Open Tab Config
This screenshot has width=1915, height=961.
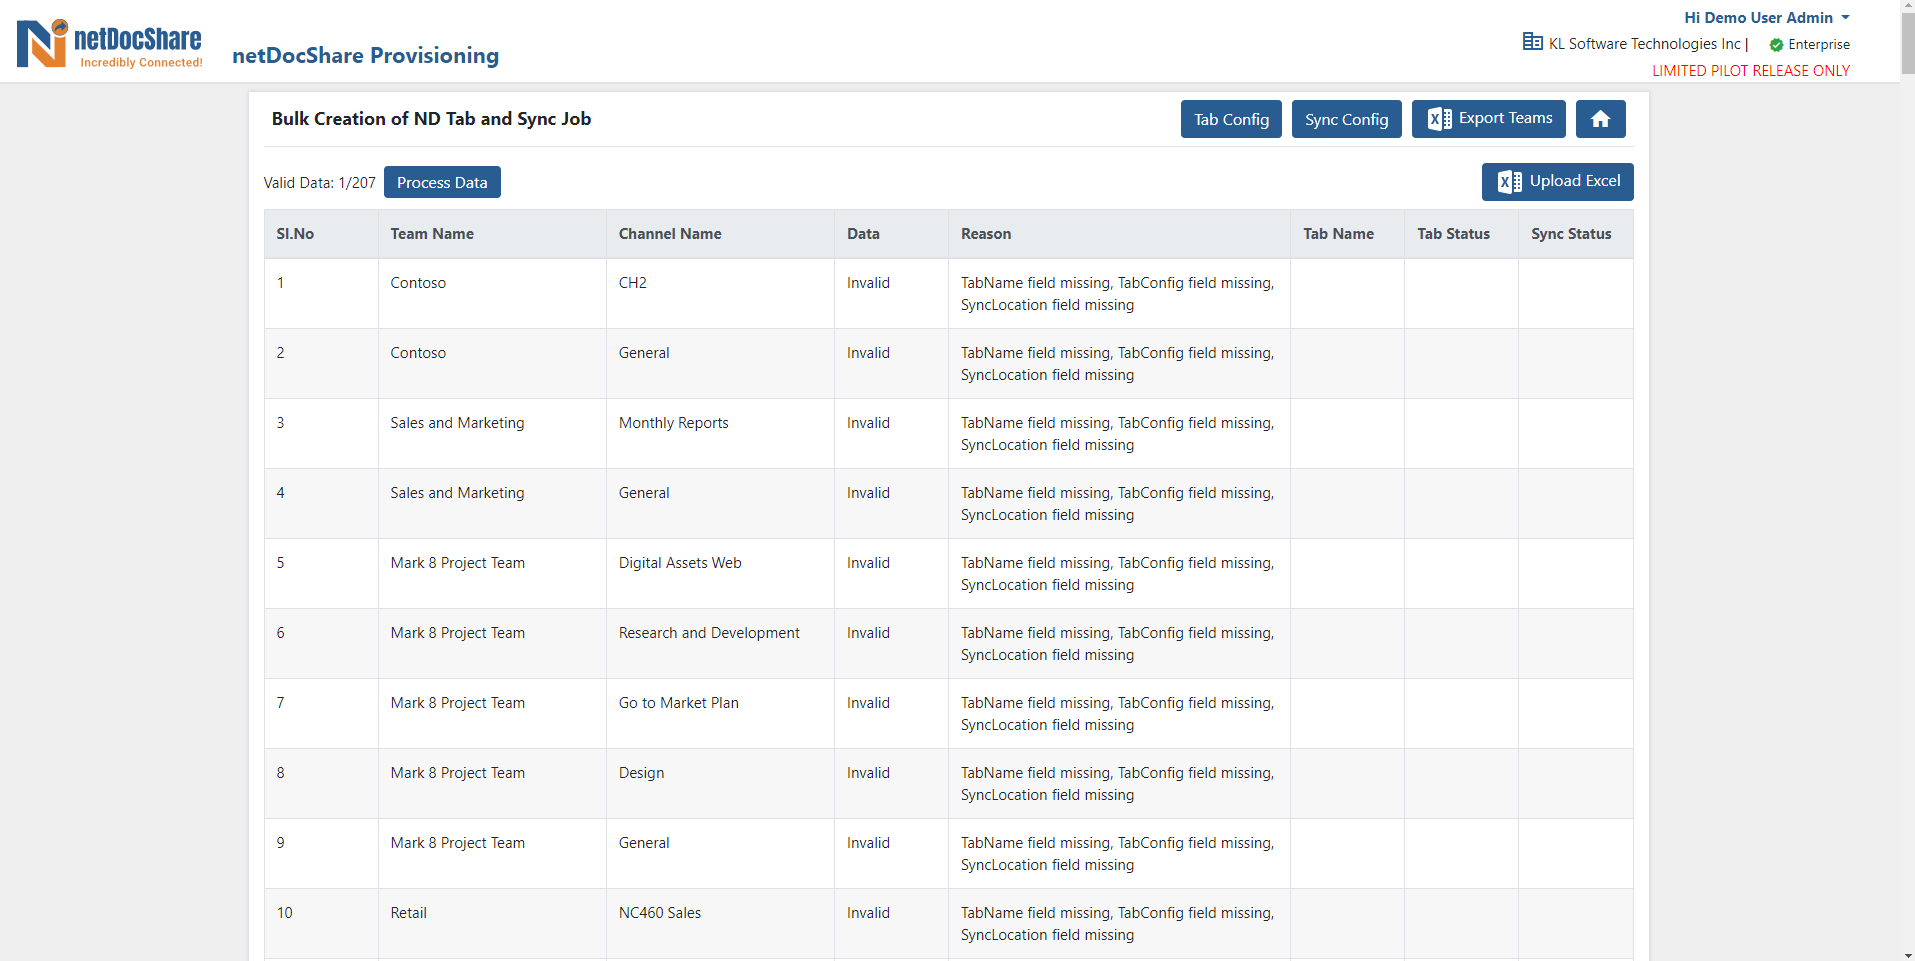1231,119
